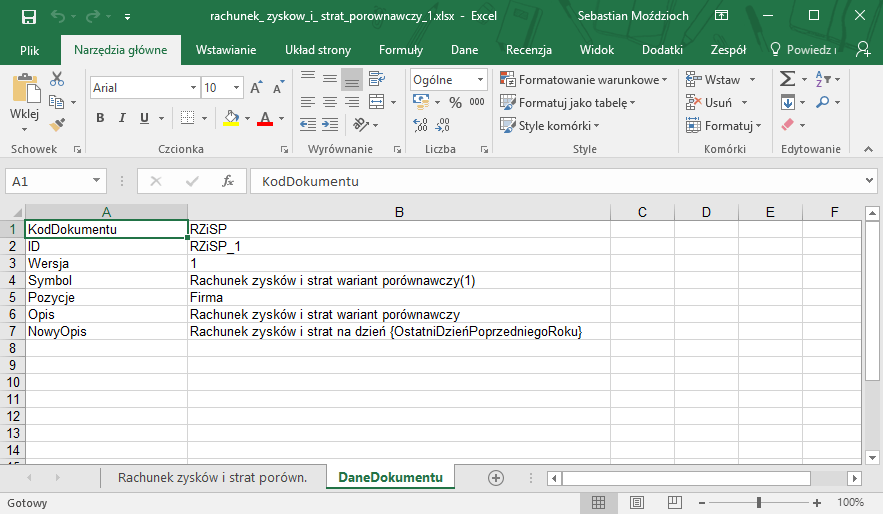Toggle italic formatting
This screenshot has width=883, height=514.
tap(122, 118)
